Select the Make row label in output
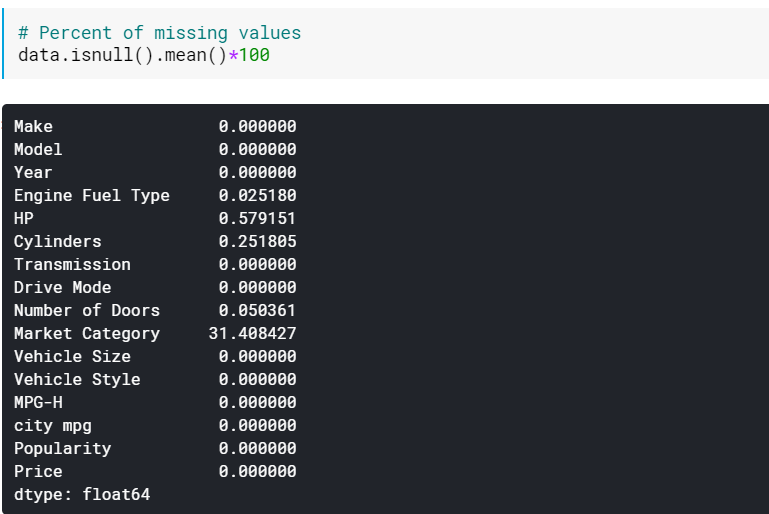The height and width of the screenshot is (514, 769). tap(33, 126)
